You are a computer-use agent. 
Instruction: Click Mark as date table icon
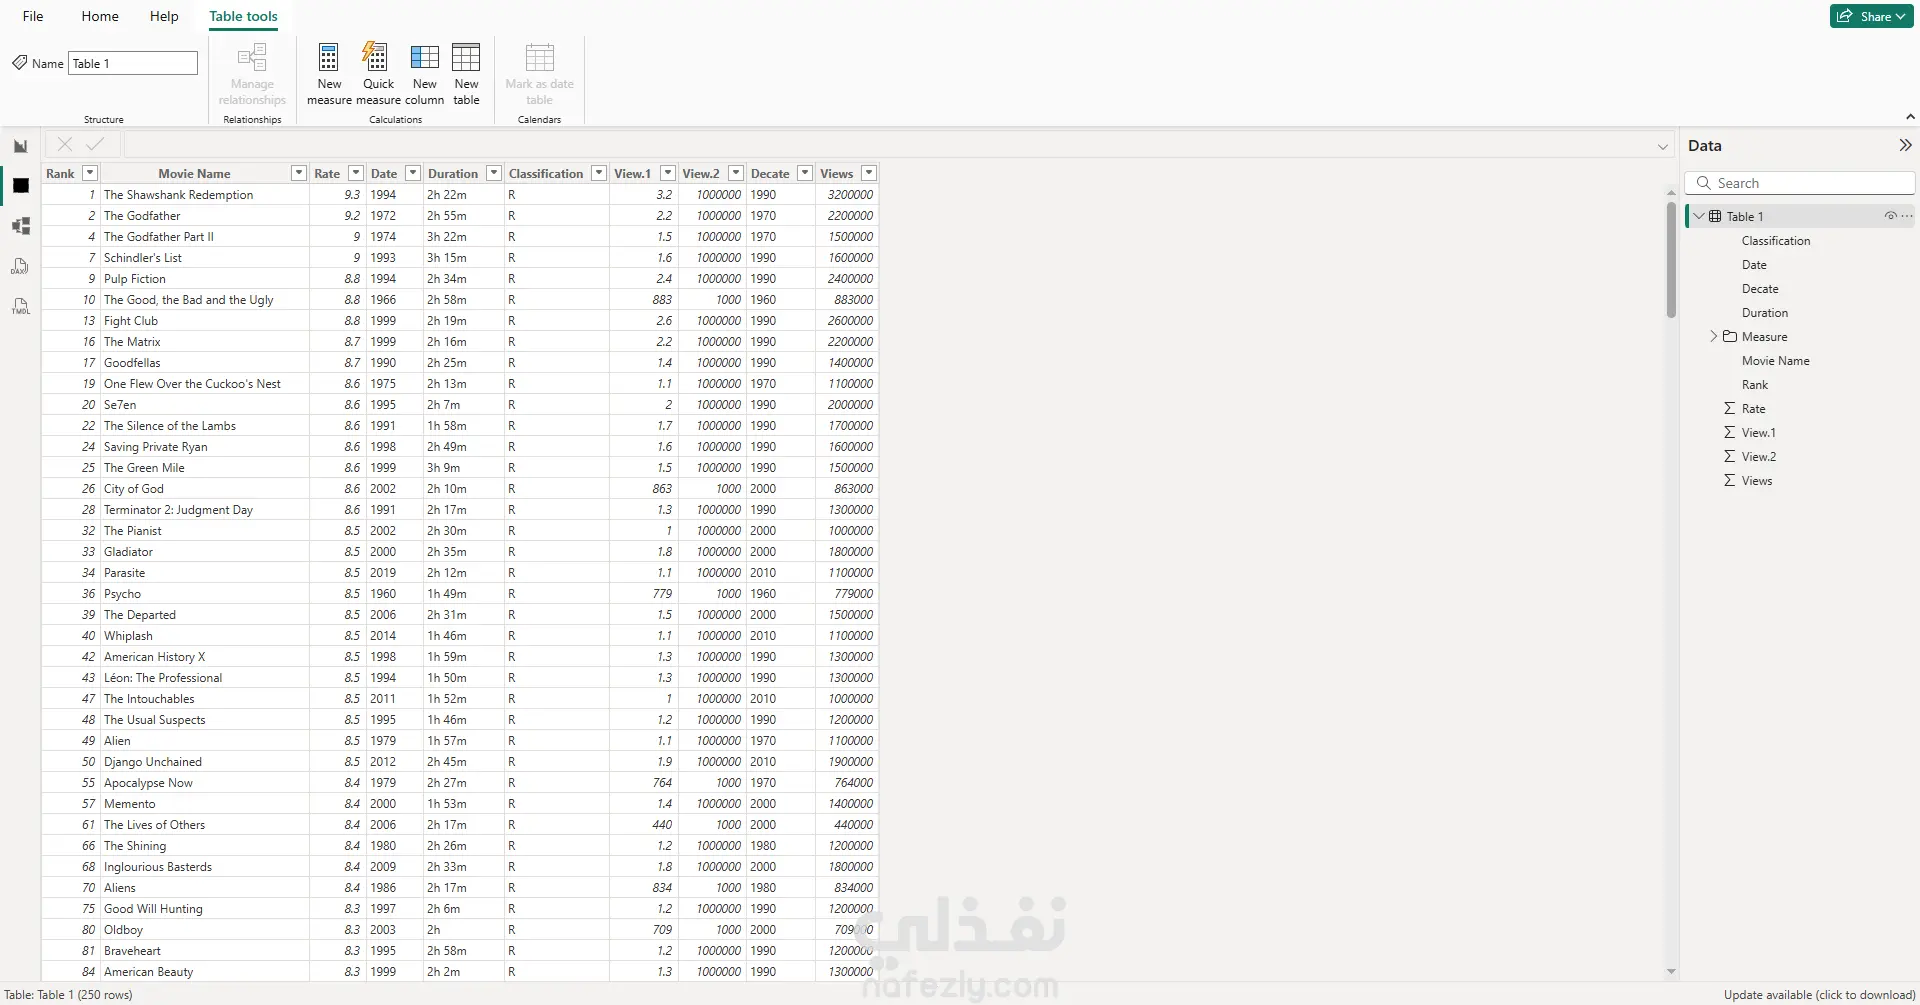pyautogui.click(x=539, y=57)
